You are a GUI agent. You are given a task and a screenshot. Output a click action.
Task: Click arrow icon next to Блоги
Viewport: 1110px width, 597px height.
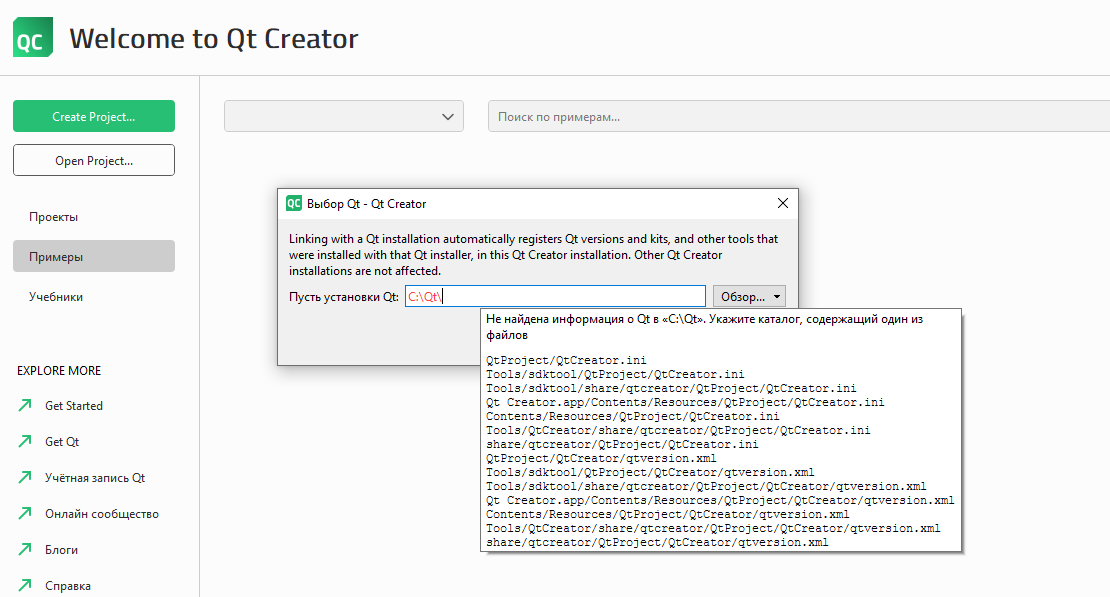point(25,549)
